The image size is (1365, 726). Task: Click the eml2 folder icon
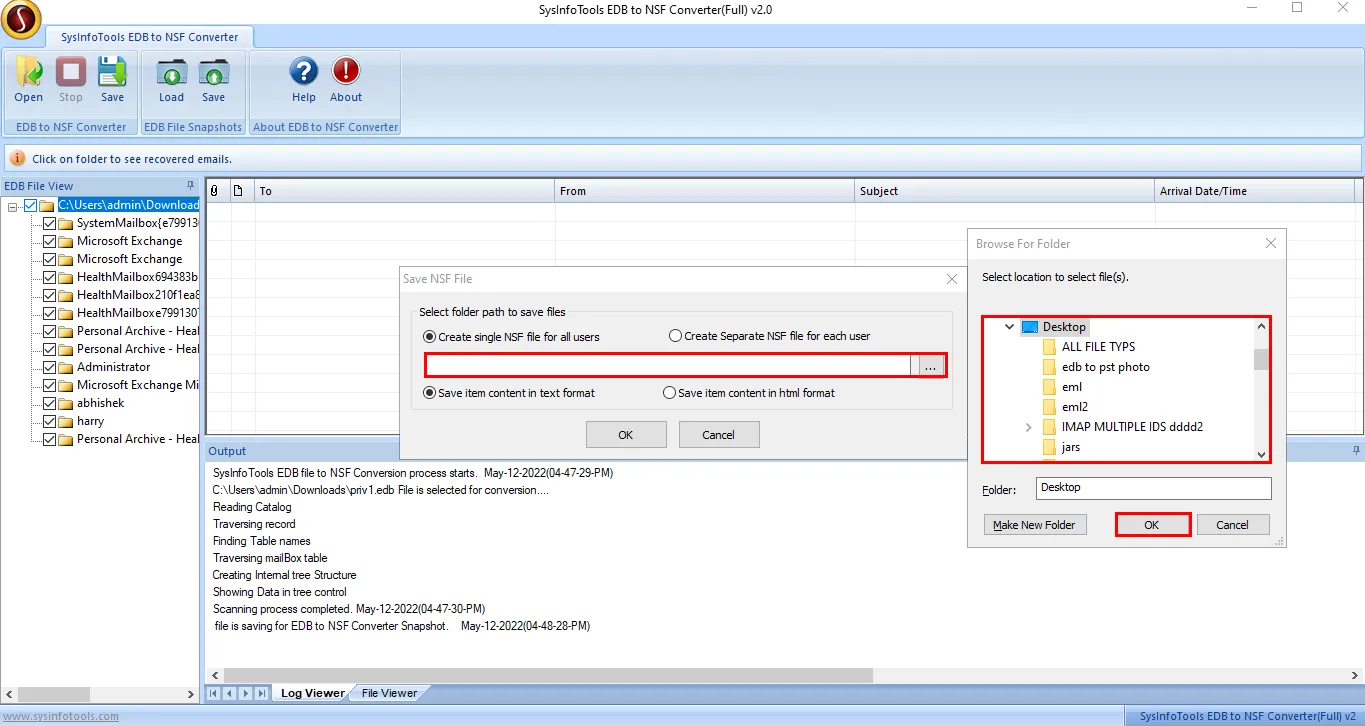pyautogui.click(x=1049, y=407)
